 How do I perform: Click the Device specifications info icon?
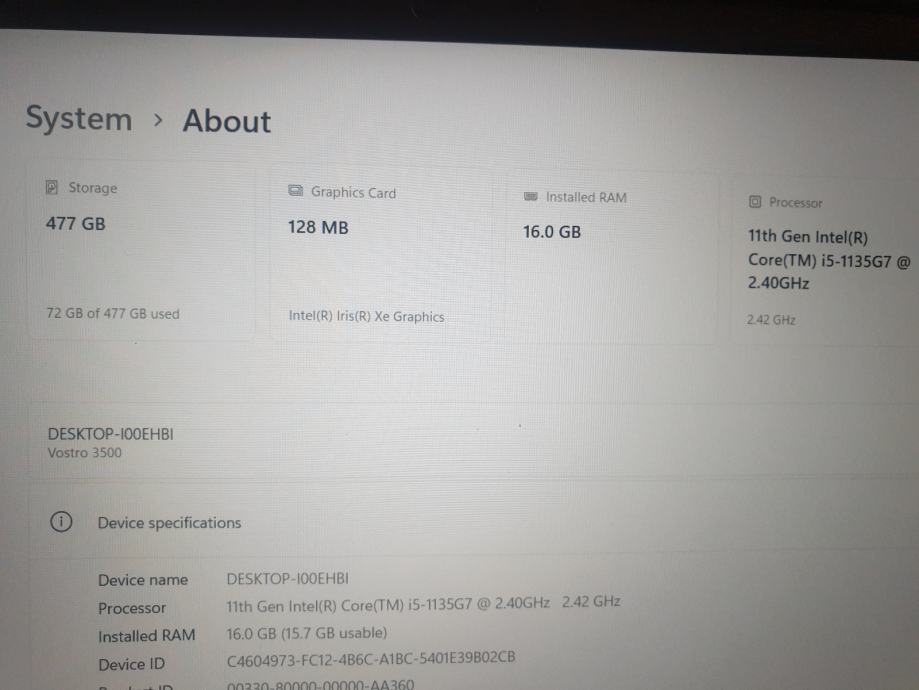click(x=61, y=521)
